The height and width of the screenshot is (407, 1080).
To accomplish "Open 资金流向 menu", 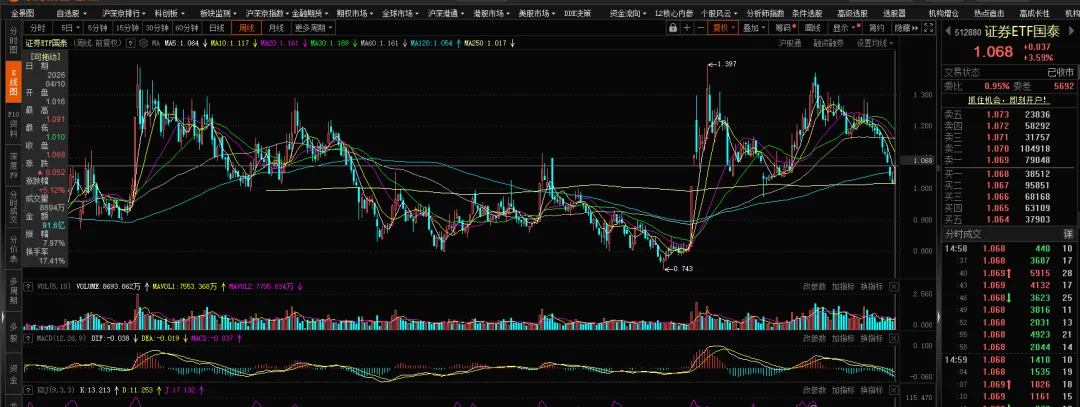I will pos(627,13).
